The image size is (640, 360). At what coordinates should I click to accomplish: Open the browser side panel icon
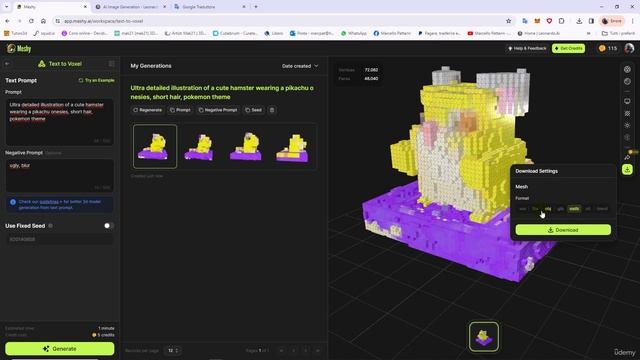tap(591, 21)
